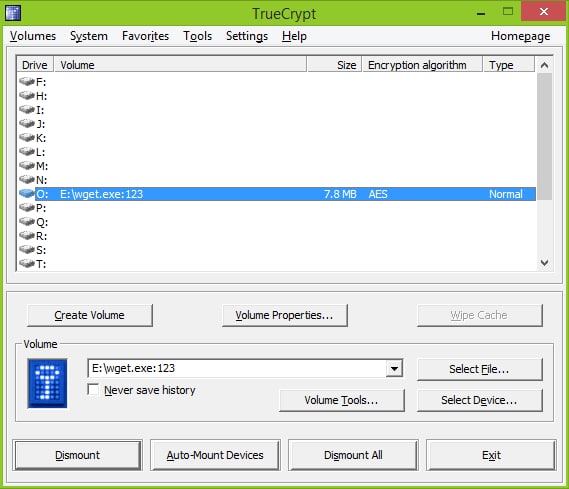Click the E:\wget.exe:123 volume cell in list
The image size is (569, 489).
click(102, 194)
